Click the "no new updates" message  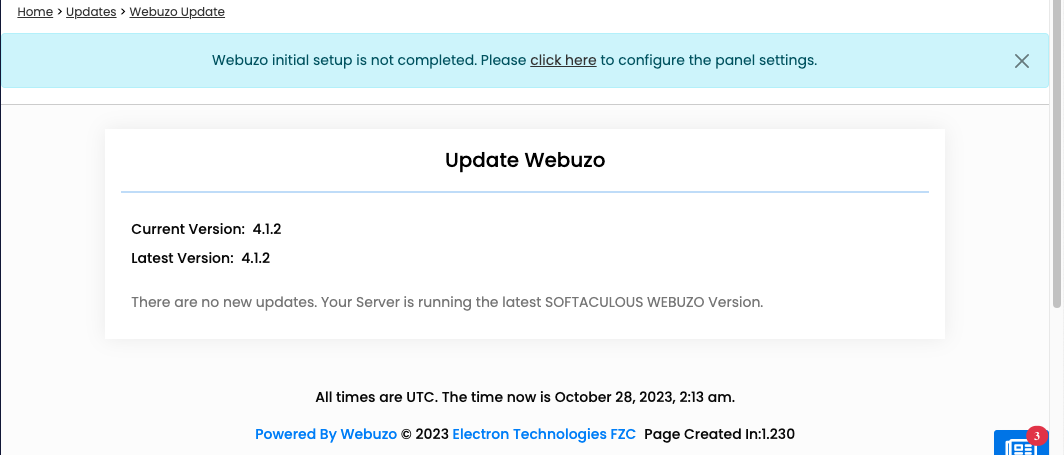(447, 301)
